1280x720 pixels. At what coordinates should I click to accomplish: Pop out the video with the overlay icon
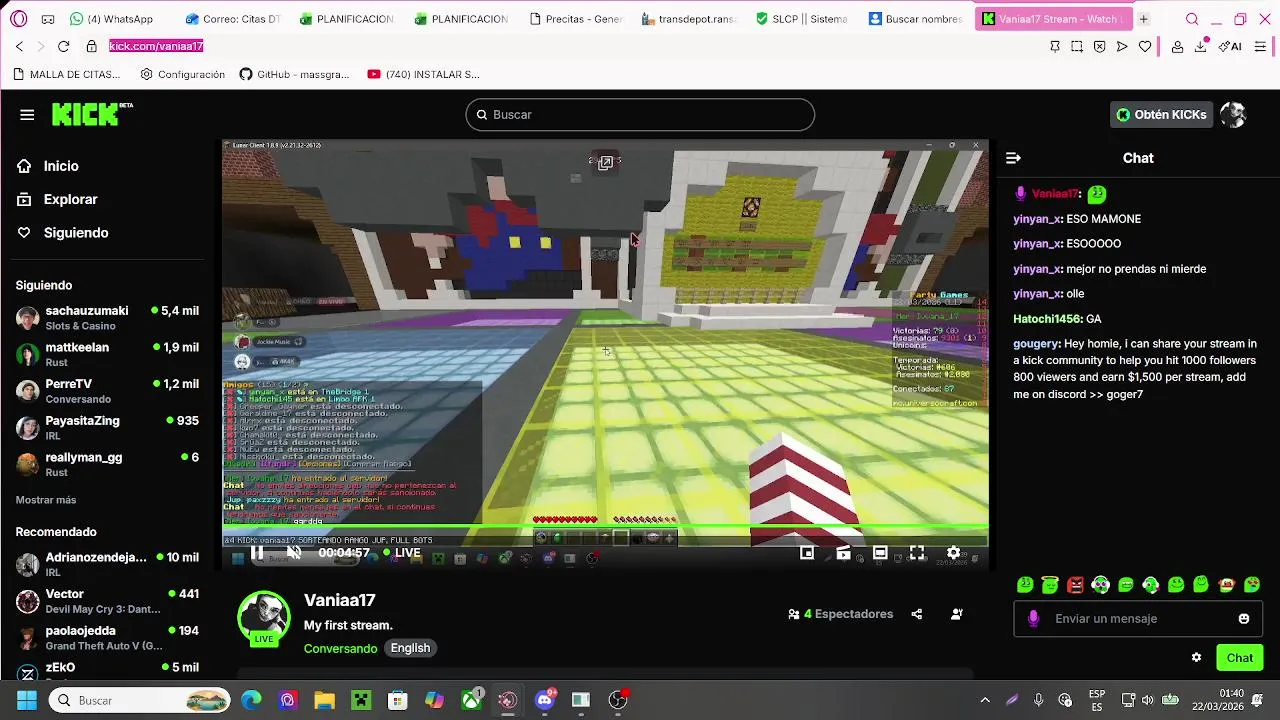pyautogui.click(x=605, y=163)
